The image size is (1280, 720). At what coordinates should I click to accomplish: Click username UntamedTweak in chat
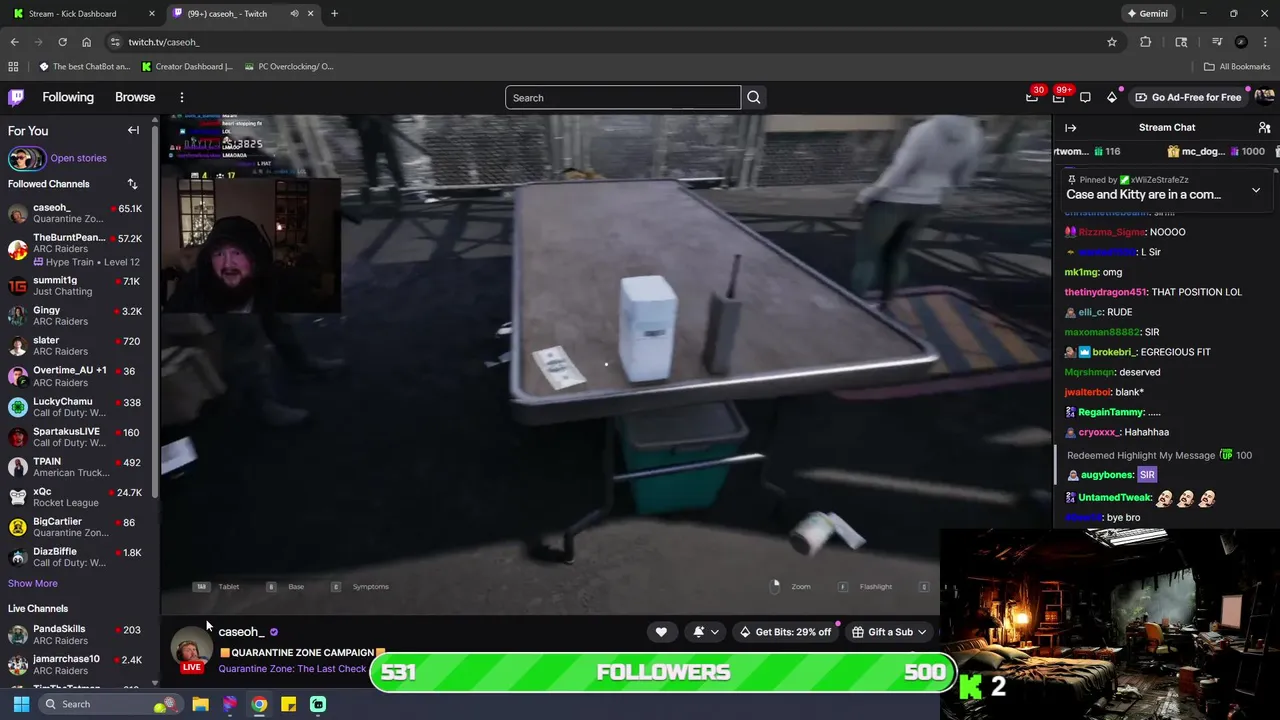click(1115, 497)
